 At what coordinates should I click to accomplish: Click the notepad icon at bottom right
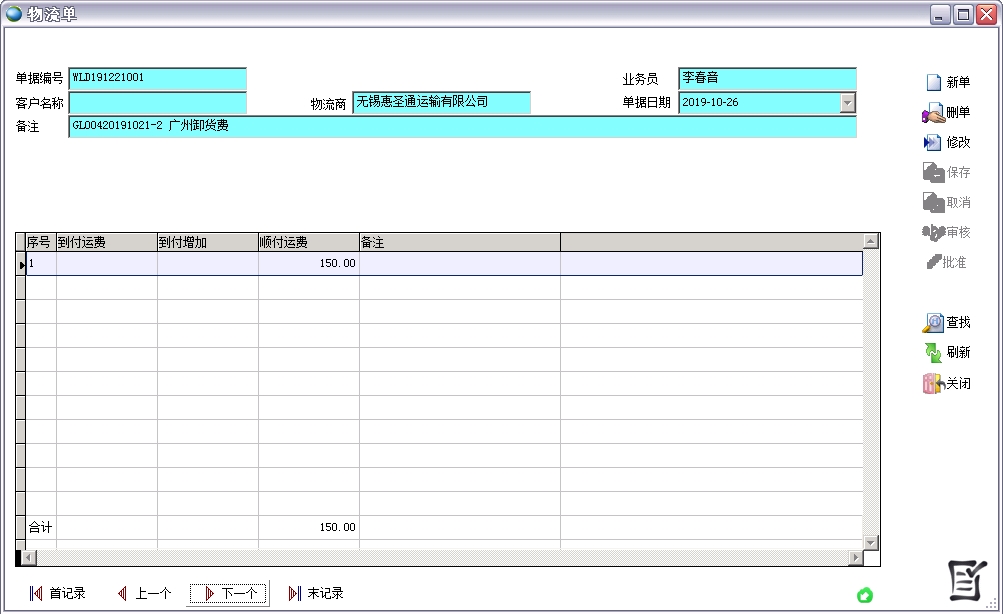coord(967,581)
